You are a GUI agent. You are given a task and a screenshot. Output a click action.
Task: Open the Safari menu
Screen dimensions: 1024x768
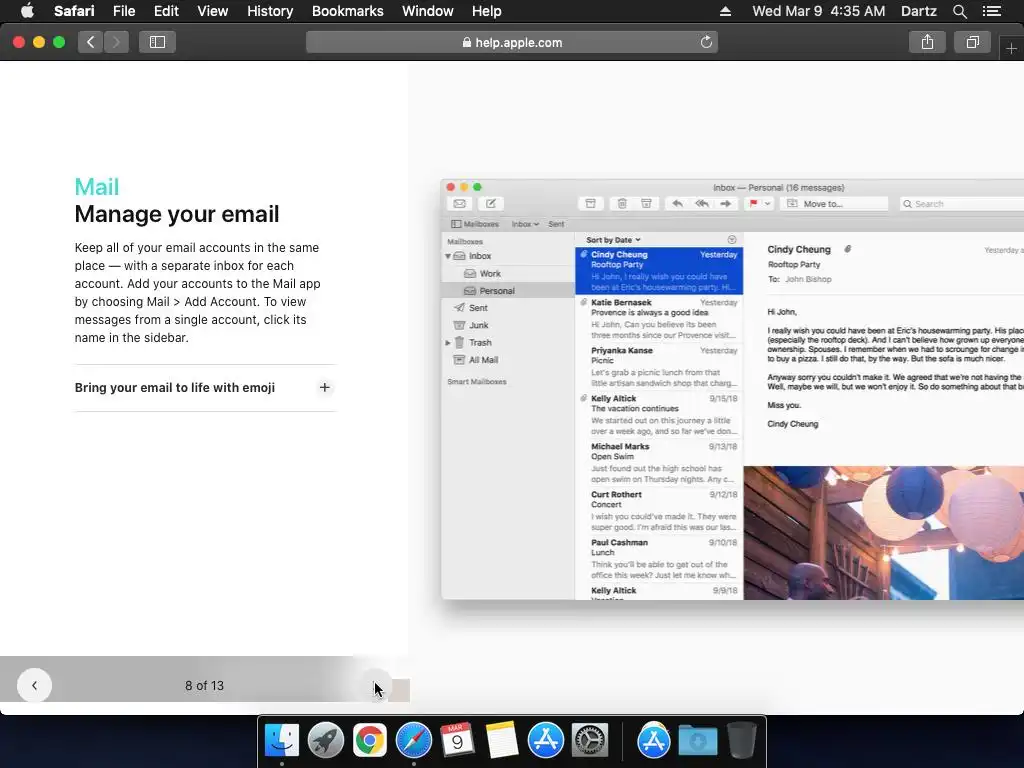point(74,11)
